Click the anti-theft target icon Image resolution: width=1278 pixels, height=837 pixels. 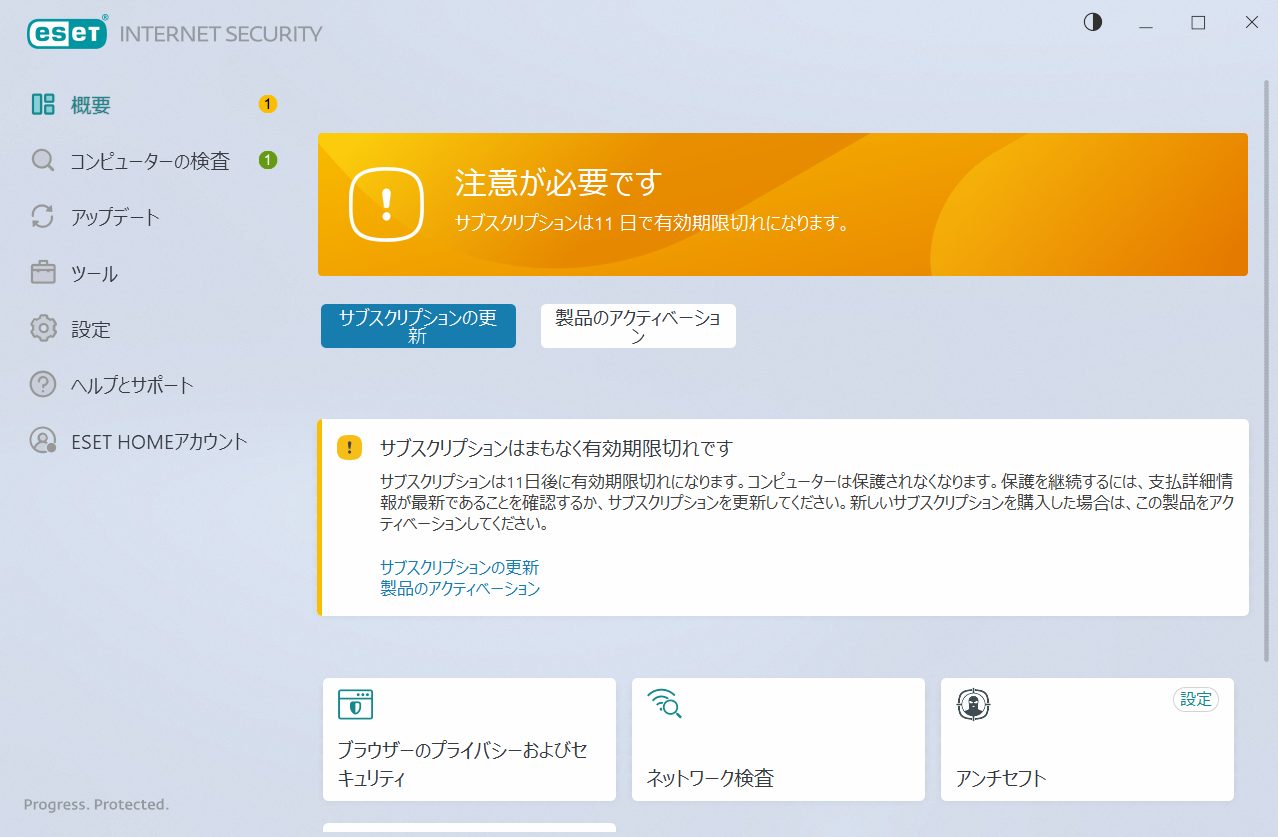coord(973,705)
